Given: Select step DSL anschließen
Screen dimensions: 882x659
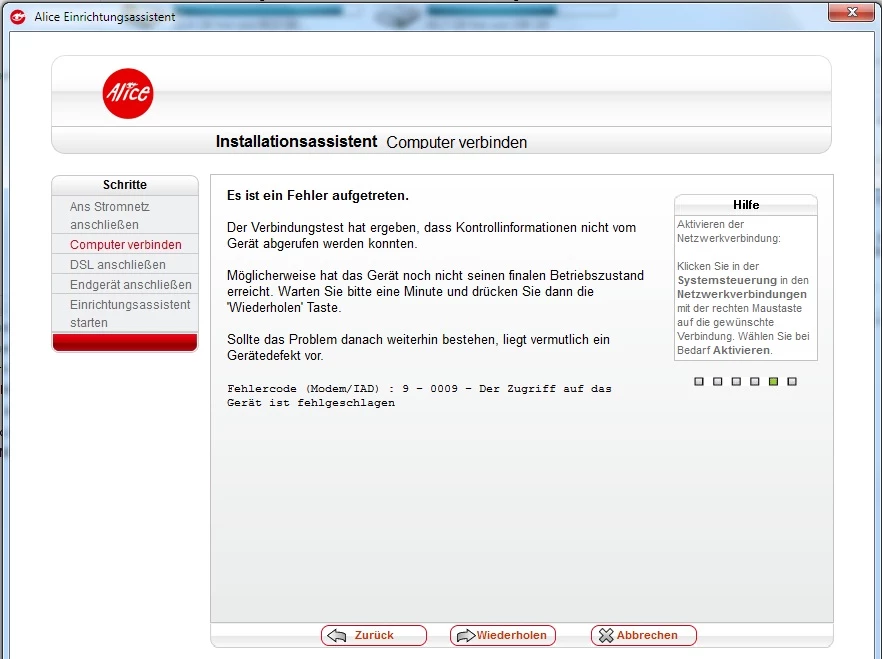Looking at the screenshot, I should point(125,264).
